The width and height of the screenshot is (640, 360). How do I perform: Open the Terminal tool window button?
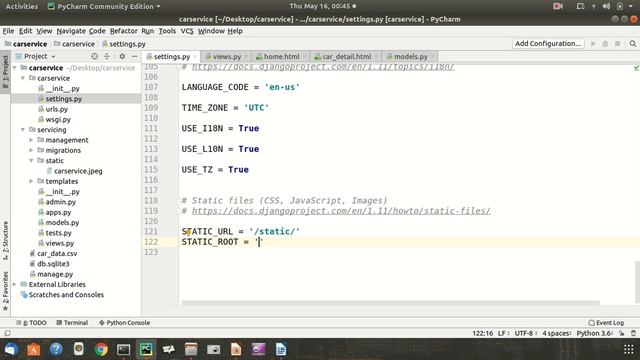[x=72, y=322]
